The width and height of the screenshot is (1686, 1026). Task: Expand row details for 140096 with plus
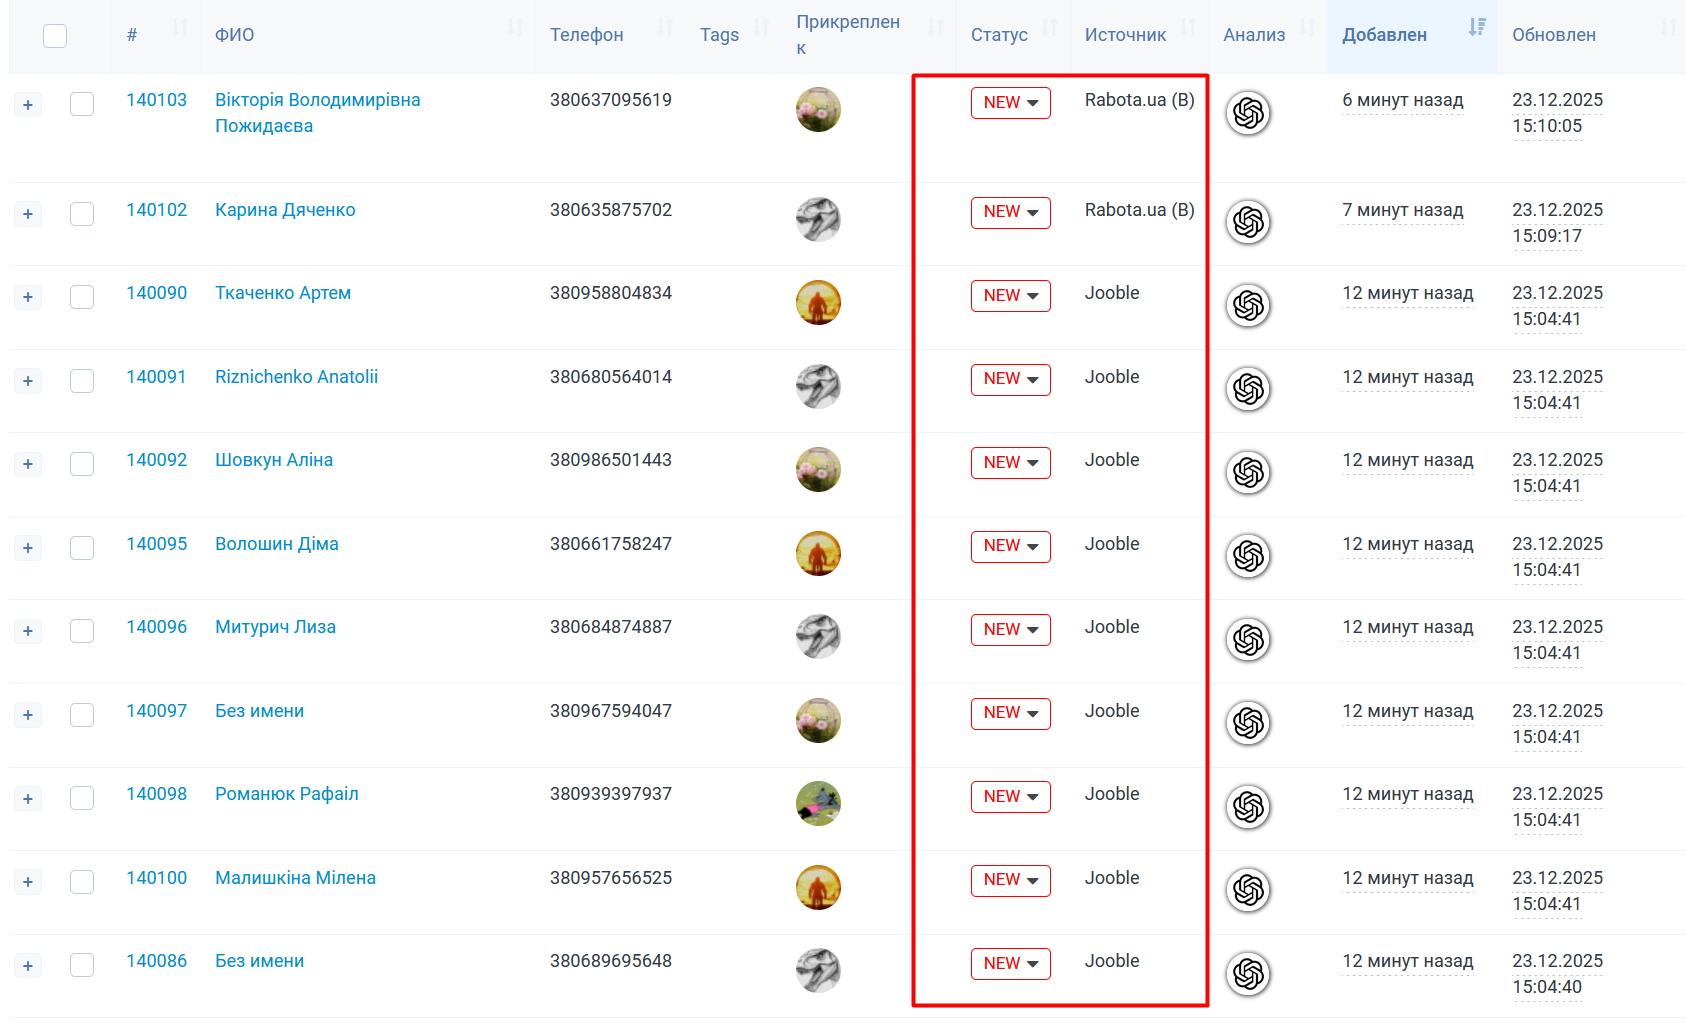28,631
